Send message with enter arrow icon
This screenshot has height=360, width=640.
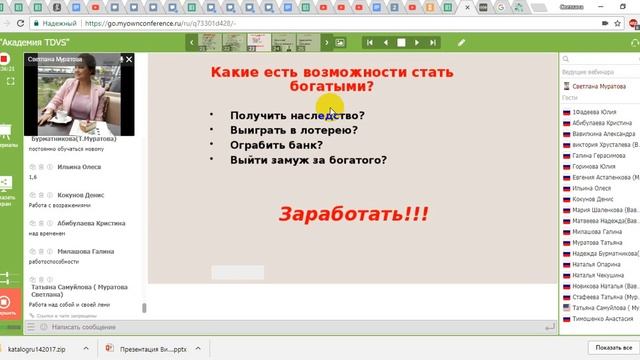click(550, 327)
